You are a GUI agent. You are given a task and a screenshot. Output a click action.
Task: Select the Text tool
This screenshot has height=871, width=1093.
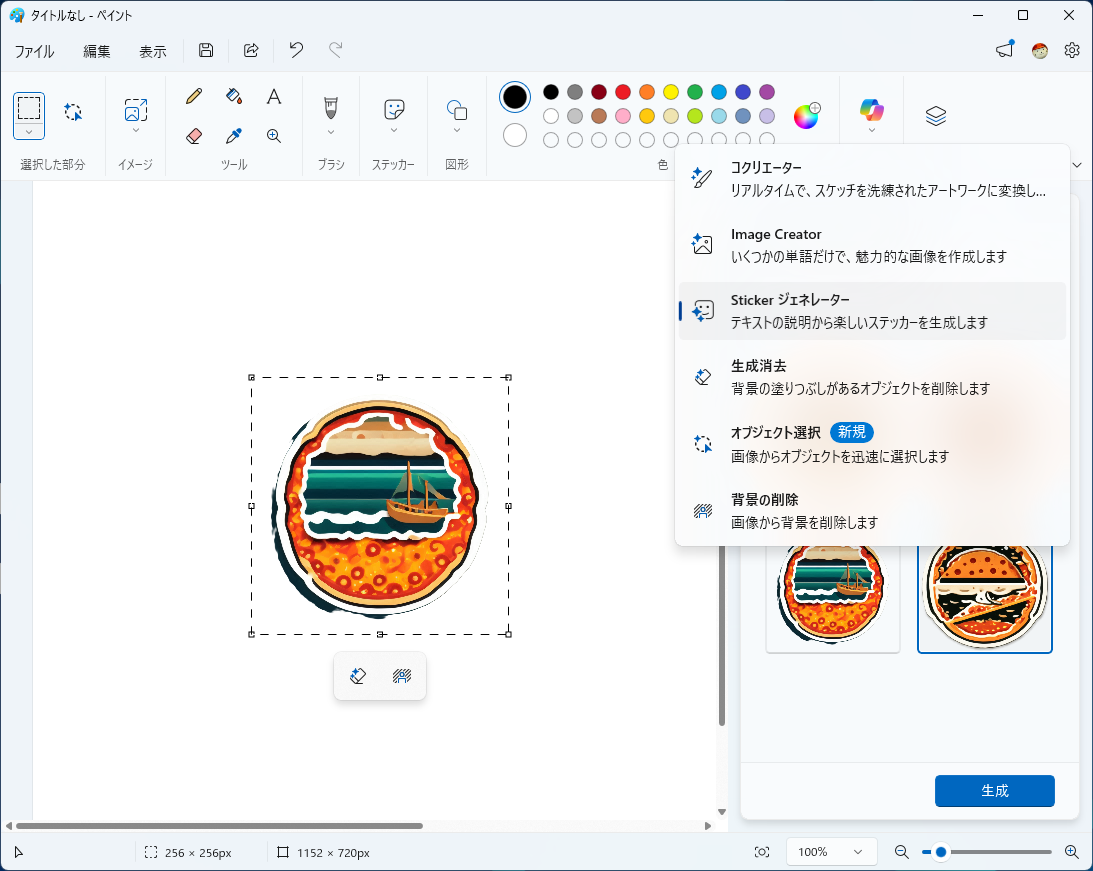tap(274, 96)
